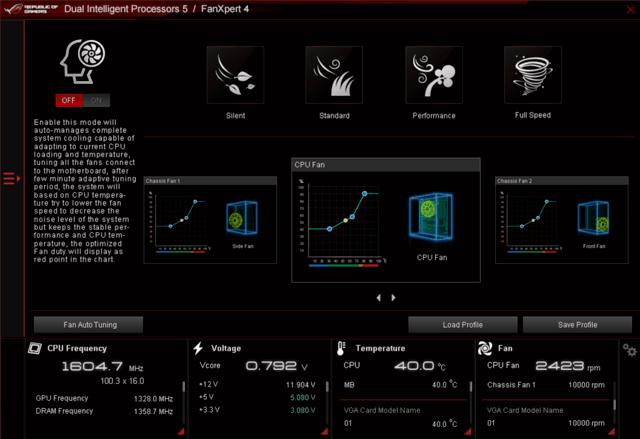Click the Fan panel fan icon

485,348
